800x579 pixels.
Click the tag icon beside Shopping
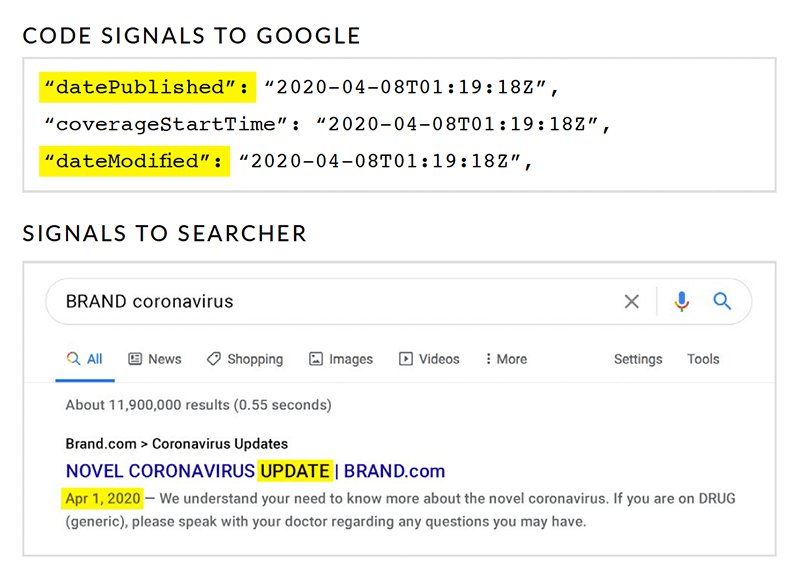click(x=214, y=359)
